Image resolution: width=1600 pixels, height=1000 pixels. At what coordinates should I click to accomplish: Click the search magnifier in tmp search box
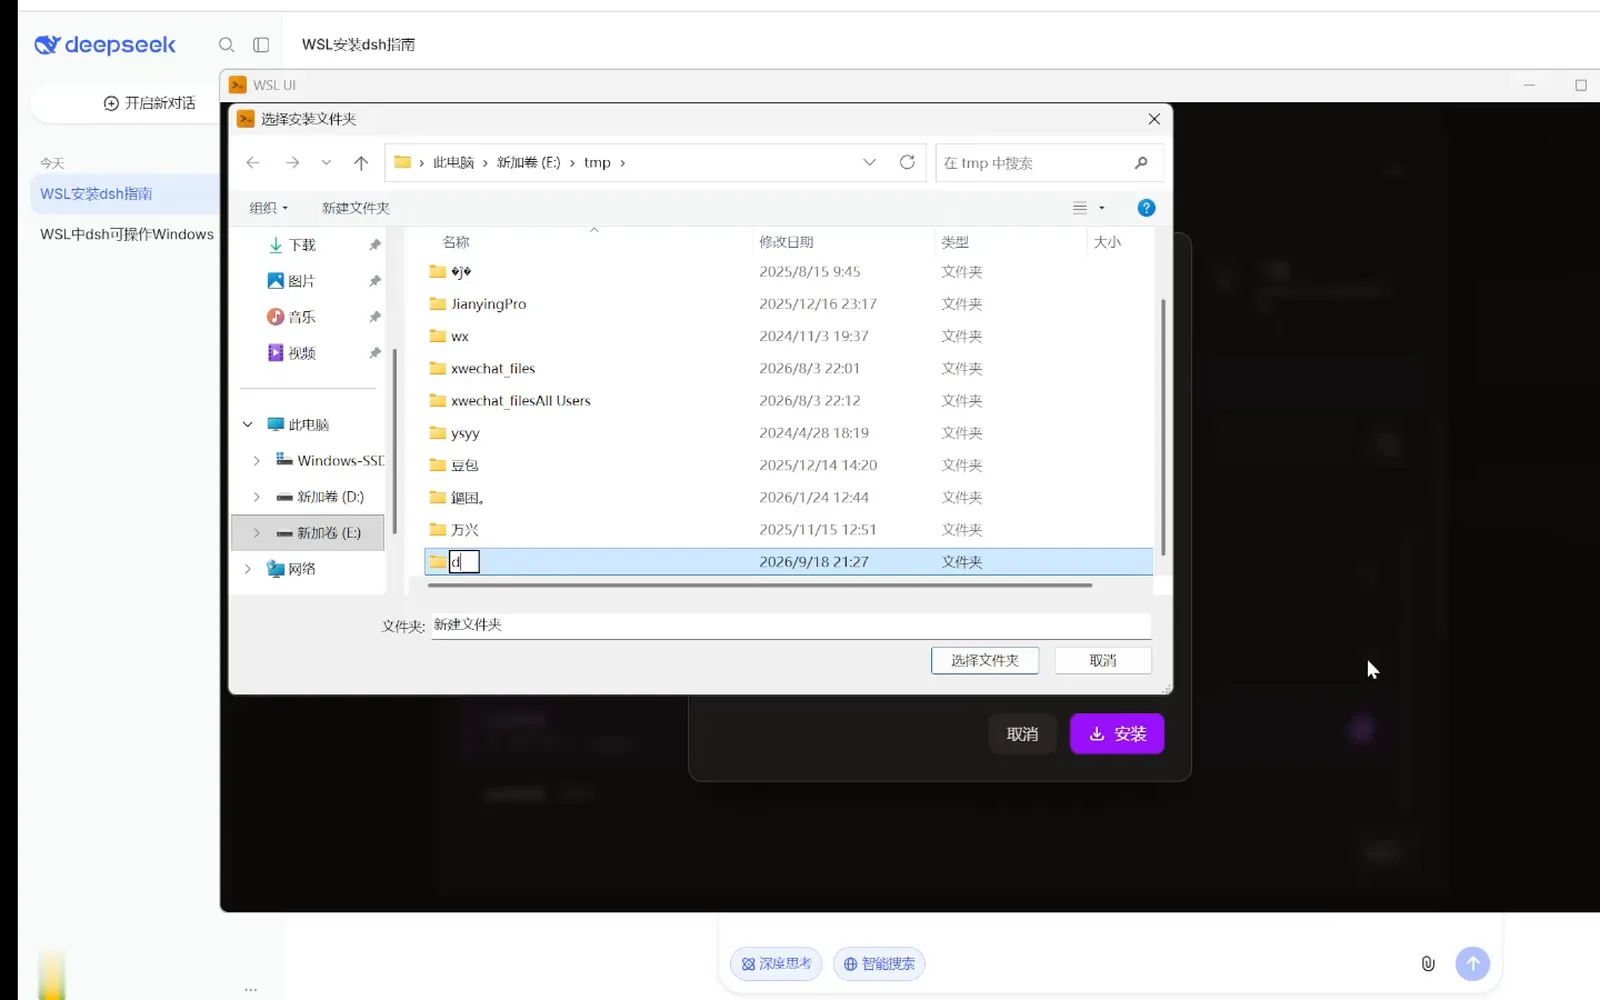[x=1141, y=163]
